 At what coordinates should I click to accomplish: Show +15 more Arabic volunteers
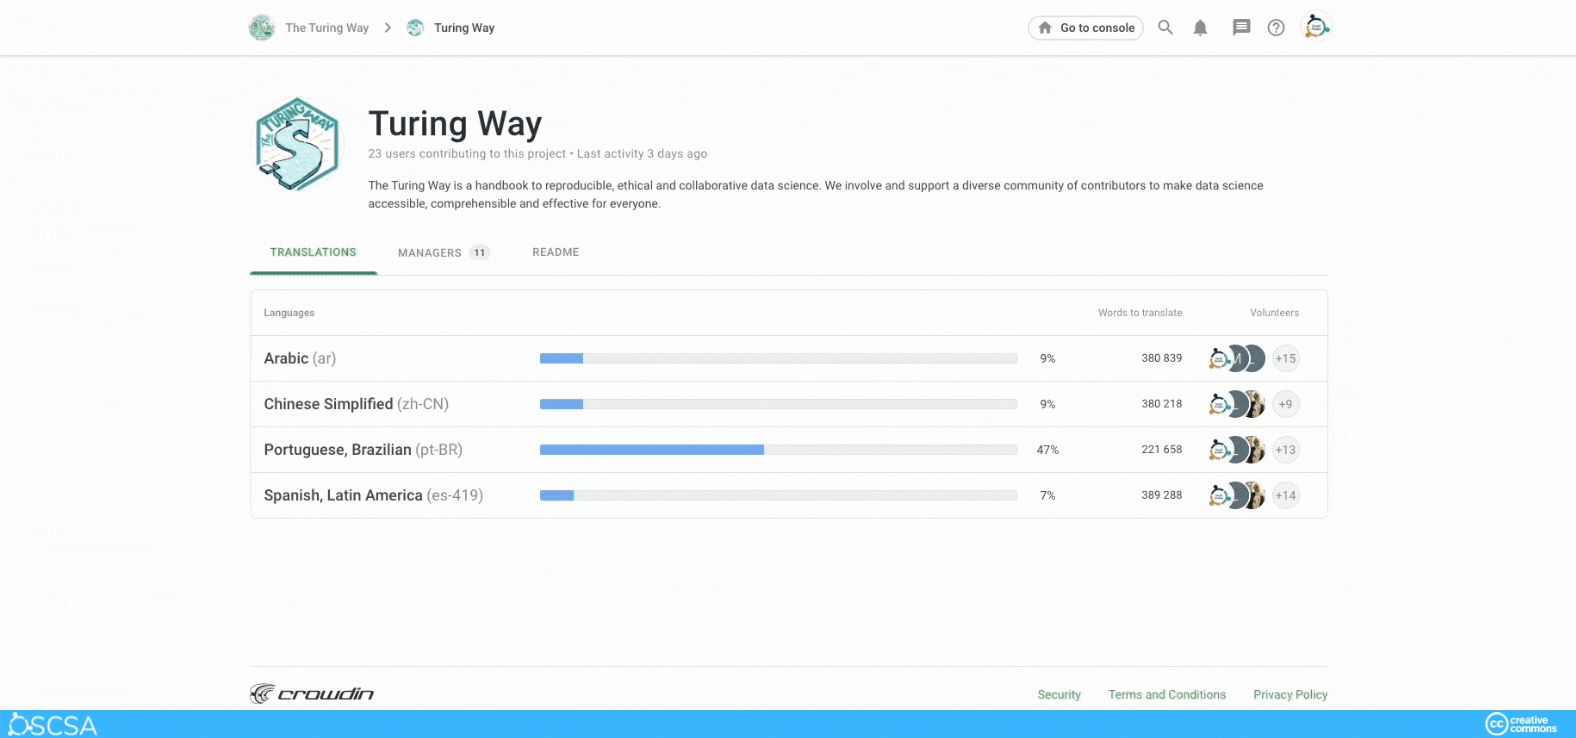point(1285,359)
